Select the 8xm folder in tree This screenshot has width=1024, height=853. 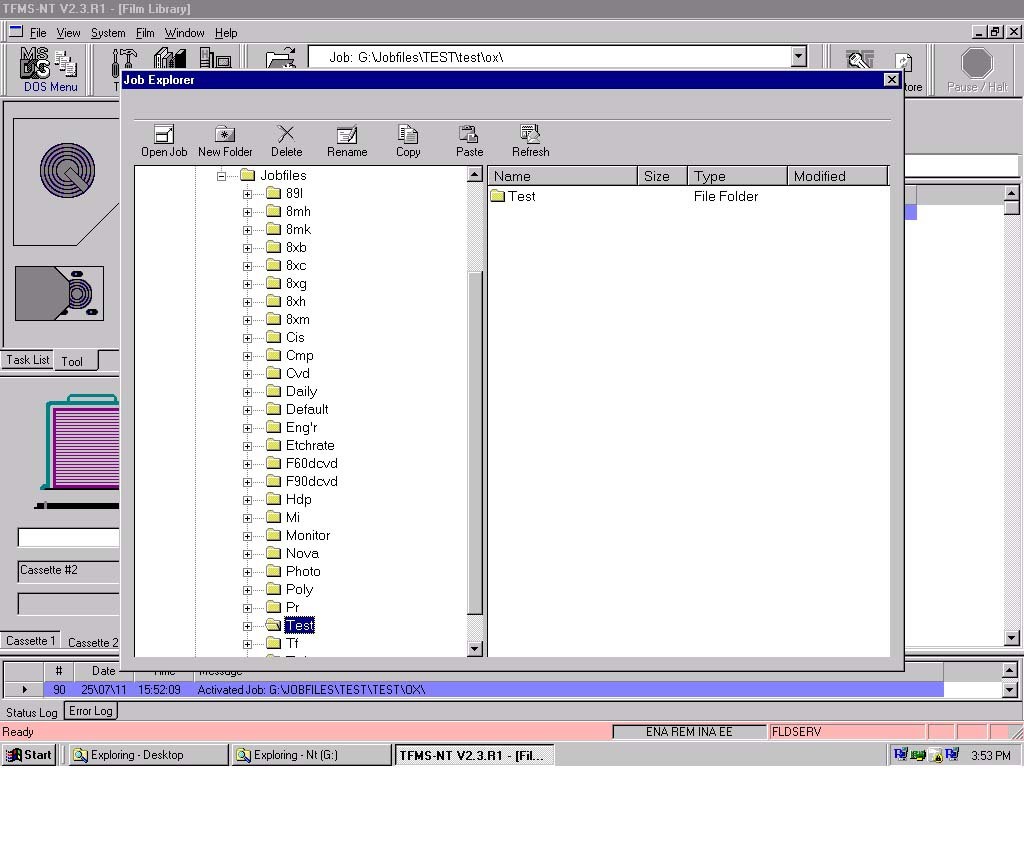tap(297, 319)
